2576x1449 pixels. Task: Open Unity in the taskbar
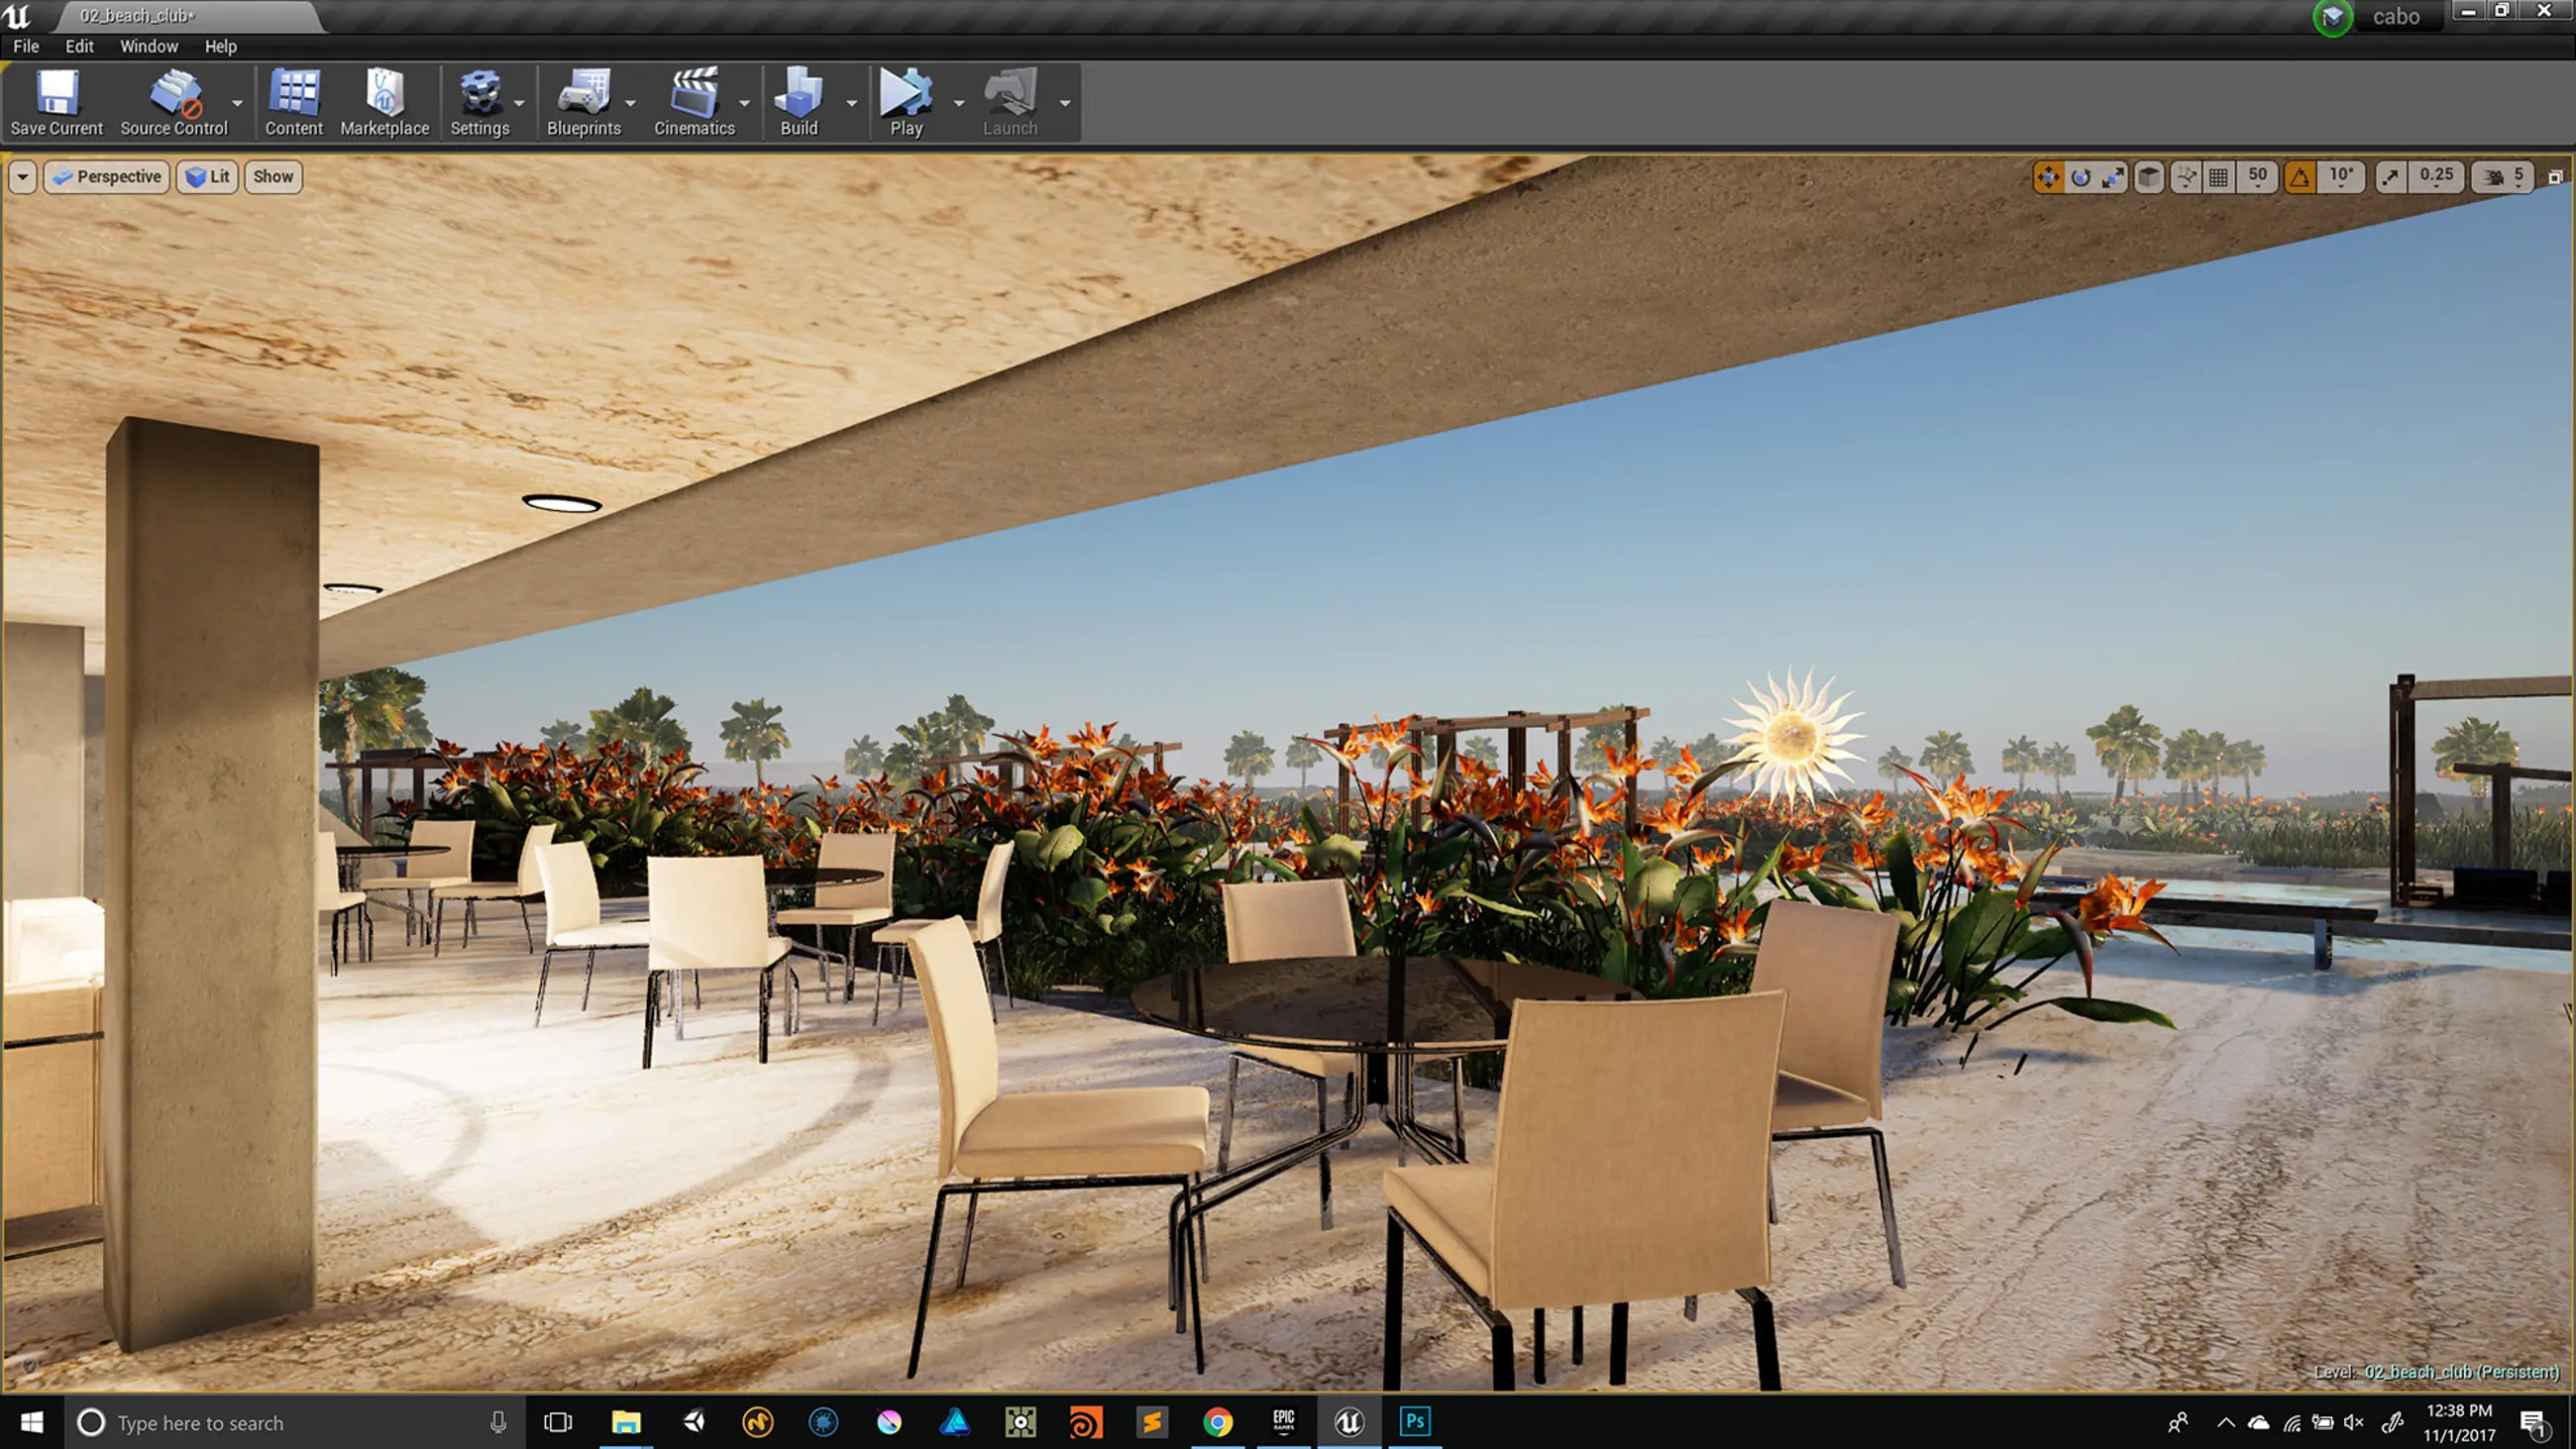coord(692,1422)
